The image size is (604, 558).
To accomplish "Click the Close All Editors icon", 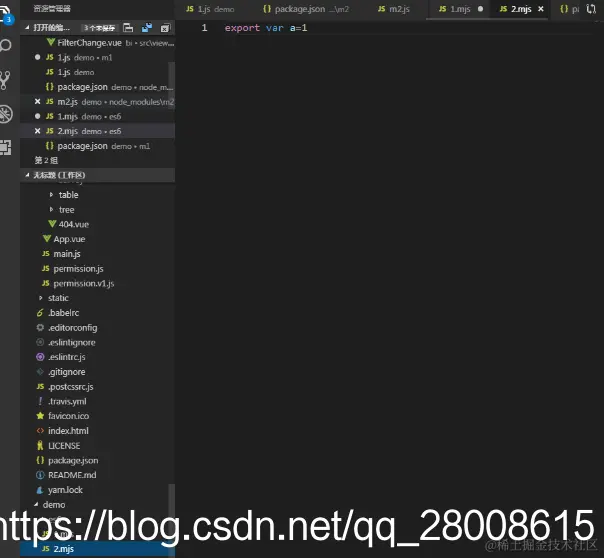I will click(x=165, y=28).
